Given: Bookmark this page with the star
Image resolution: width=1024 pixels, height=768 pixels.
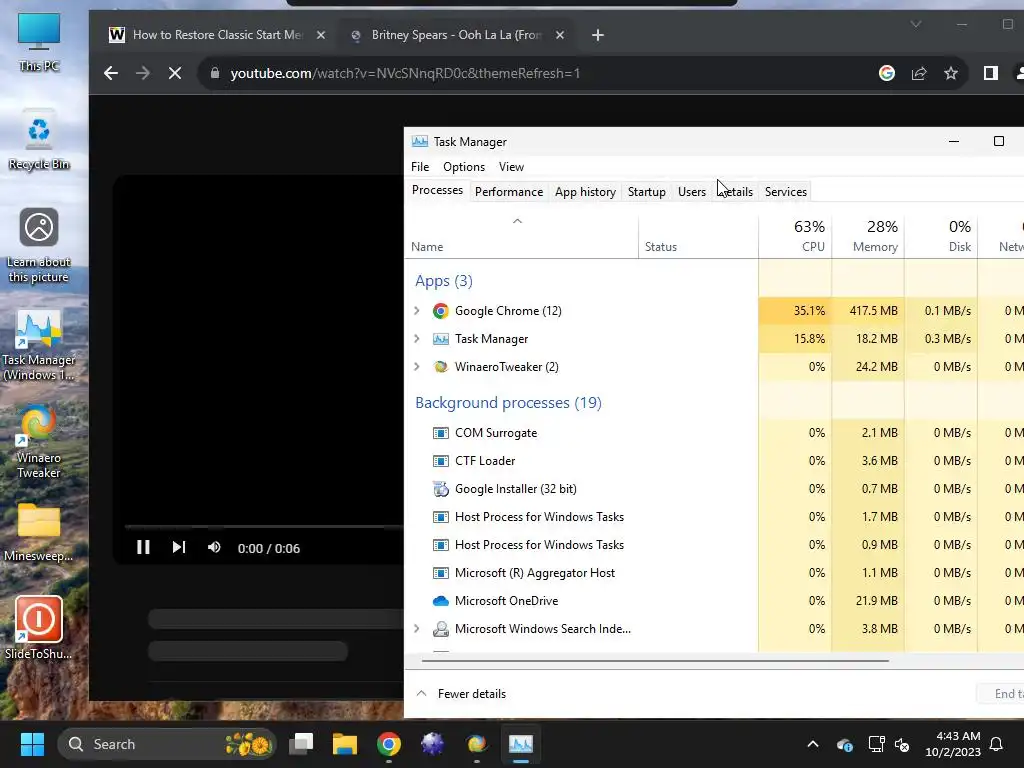Looking at the screenshot, I should (951, 73).
